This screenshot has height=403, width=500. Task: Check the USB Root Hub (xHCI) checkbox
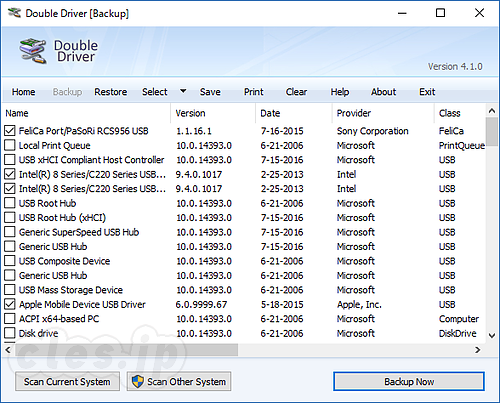point(10,217)
